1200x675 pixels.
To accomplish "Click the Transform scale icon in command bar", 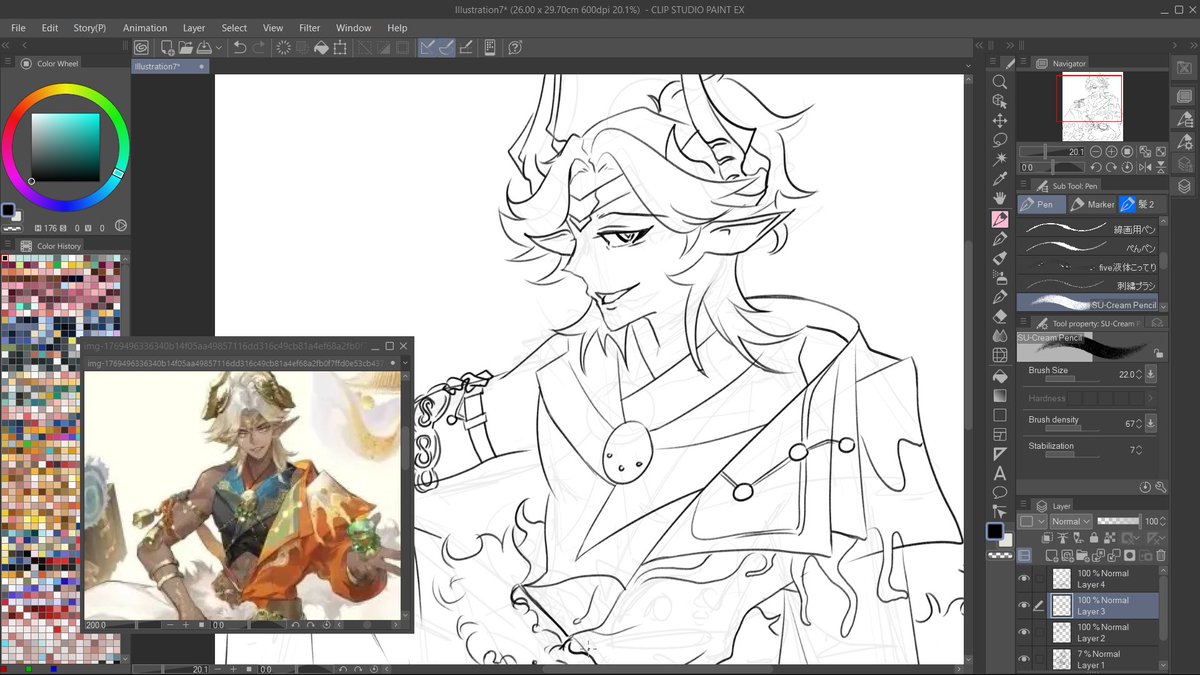I will coord(340,47).
